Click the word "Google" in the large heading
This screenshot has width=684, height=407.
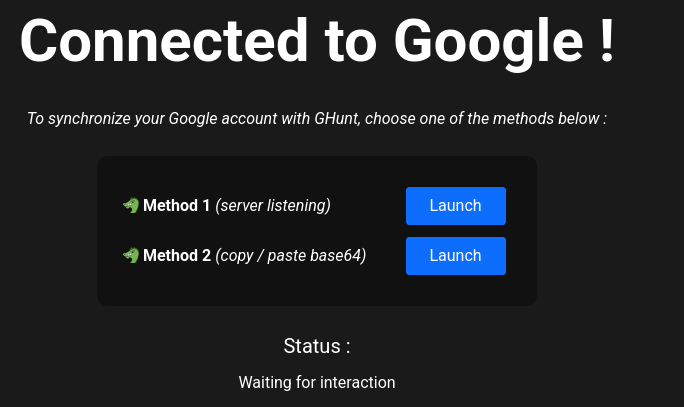pyautogui.click(x=489, y=44)
